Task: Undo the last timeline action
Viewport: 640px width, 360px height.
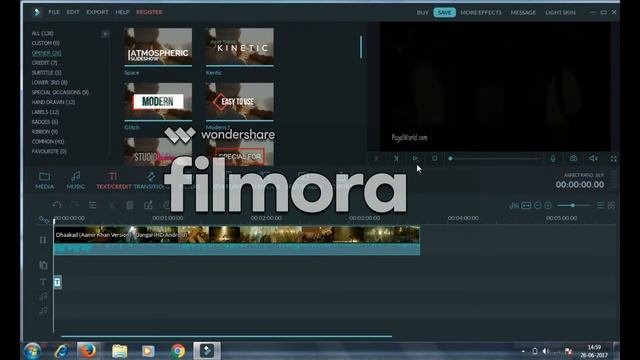Action: (57, 205)
